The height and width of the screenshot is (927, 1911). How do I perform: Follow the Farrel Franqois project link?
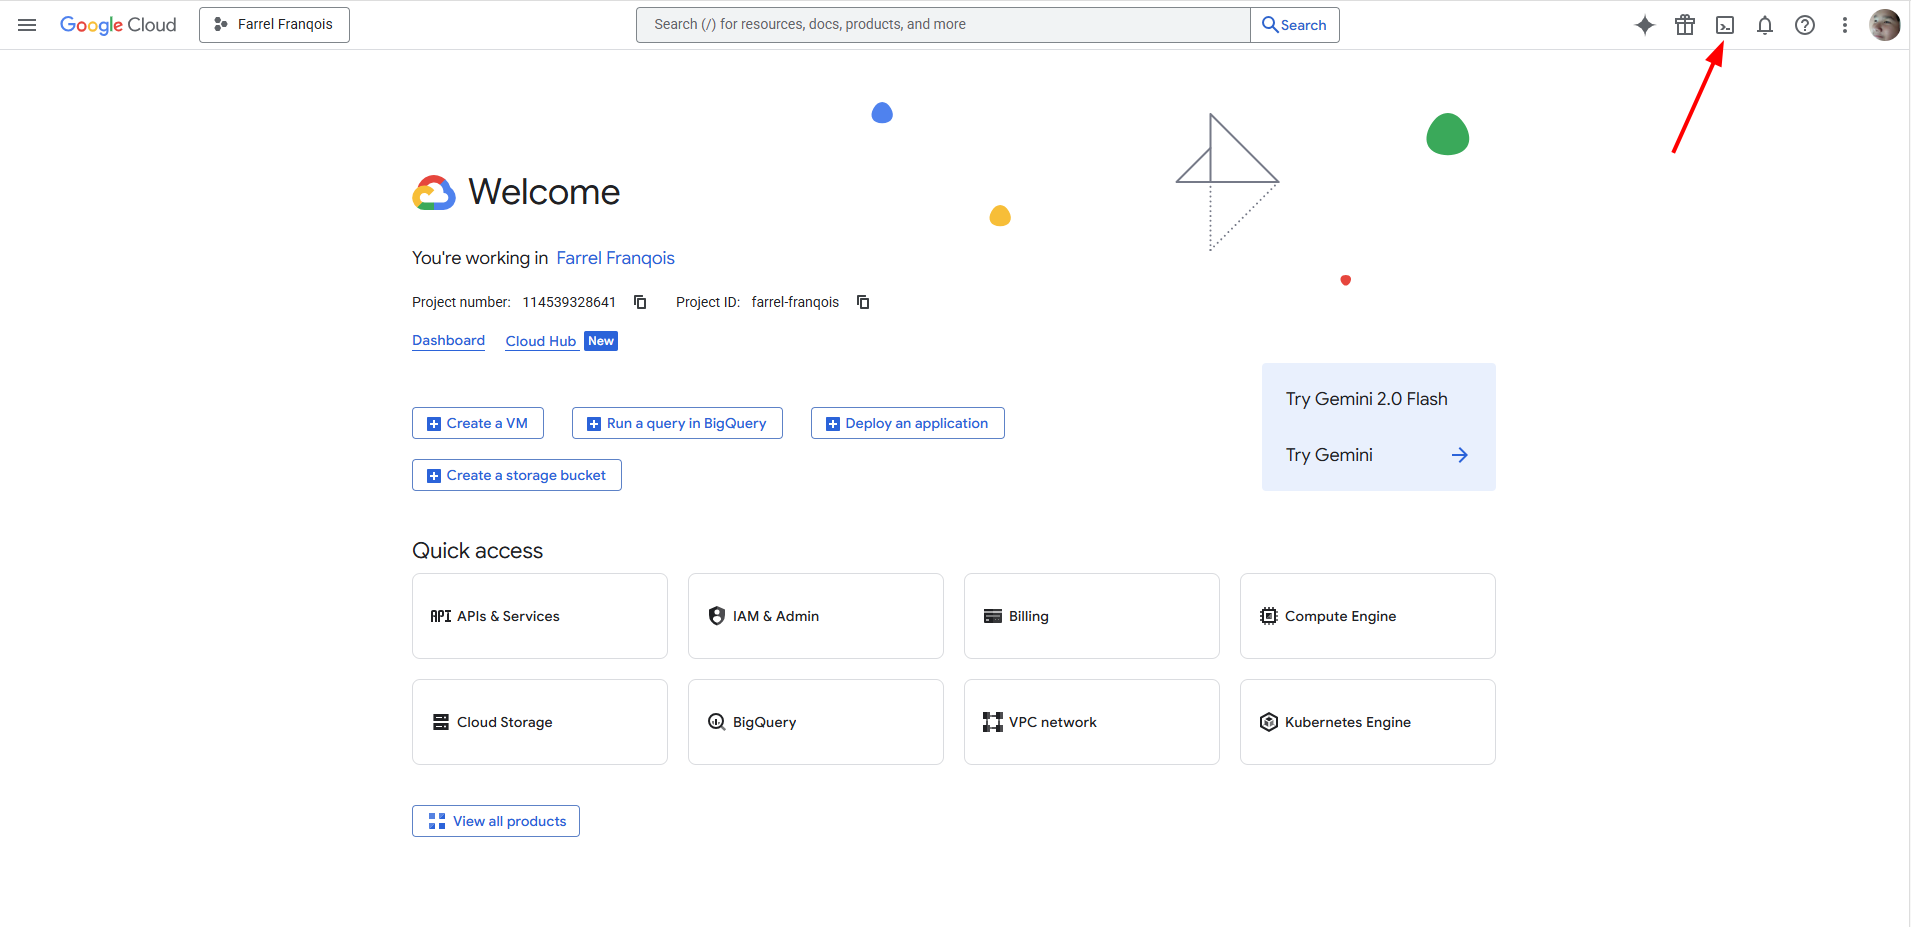point(615,258)
